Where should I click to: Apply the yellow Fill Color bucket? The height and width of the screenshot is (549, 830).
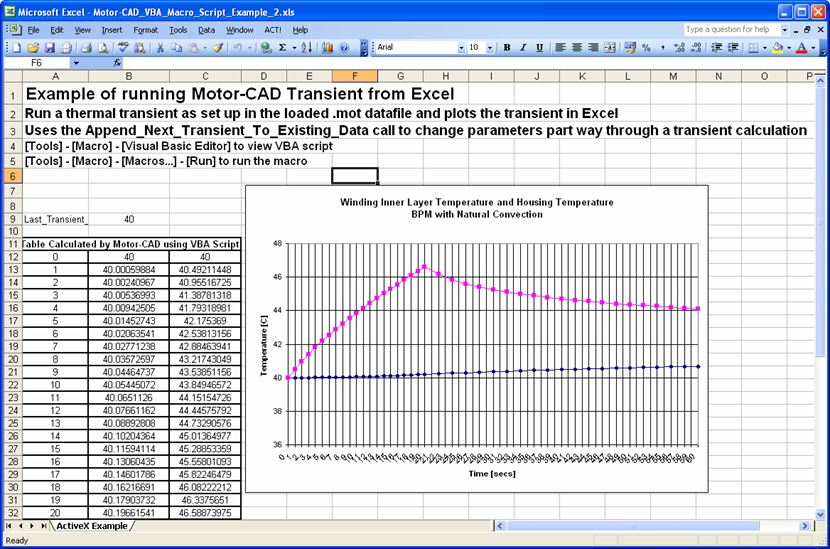click(x=778, y=48)
